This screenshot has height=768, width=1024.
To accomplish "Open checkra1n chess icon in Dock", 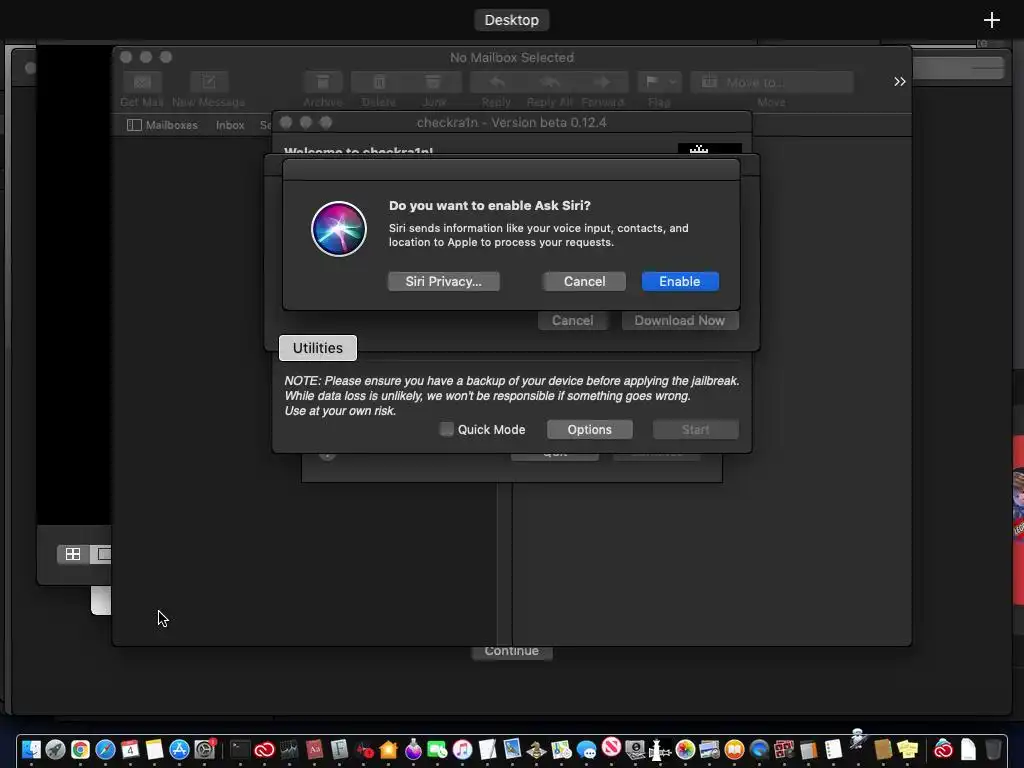I will coord(660,749).
